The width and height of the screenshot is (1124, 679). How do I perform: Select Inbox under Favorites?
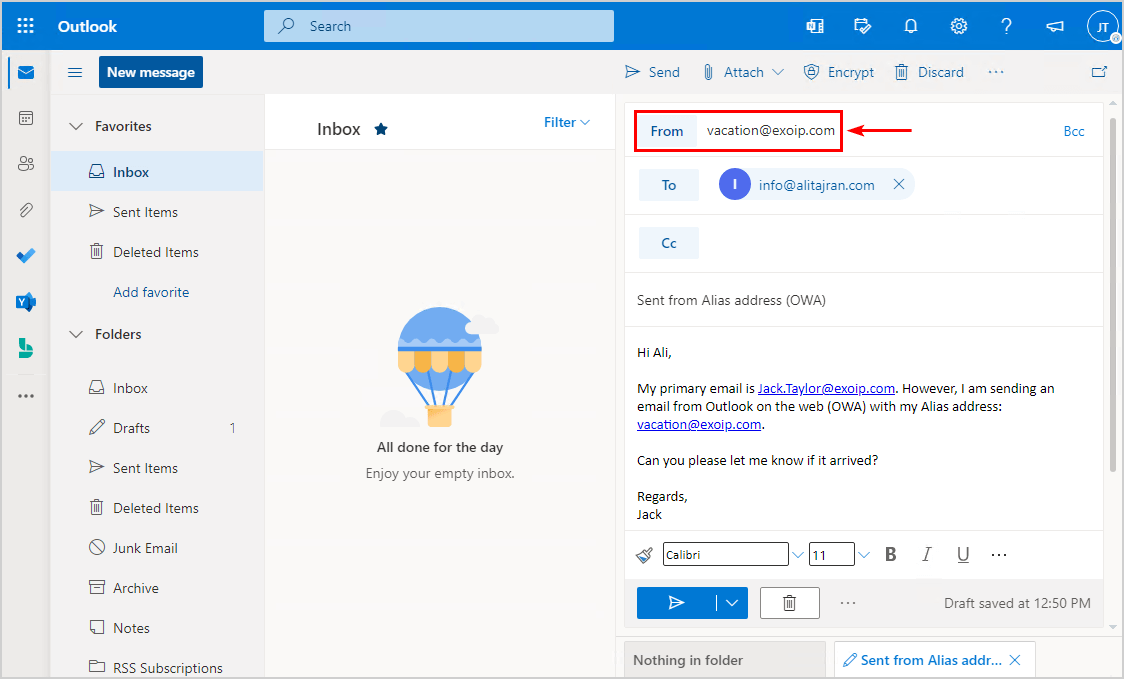point(157,171)
